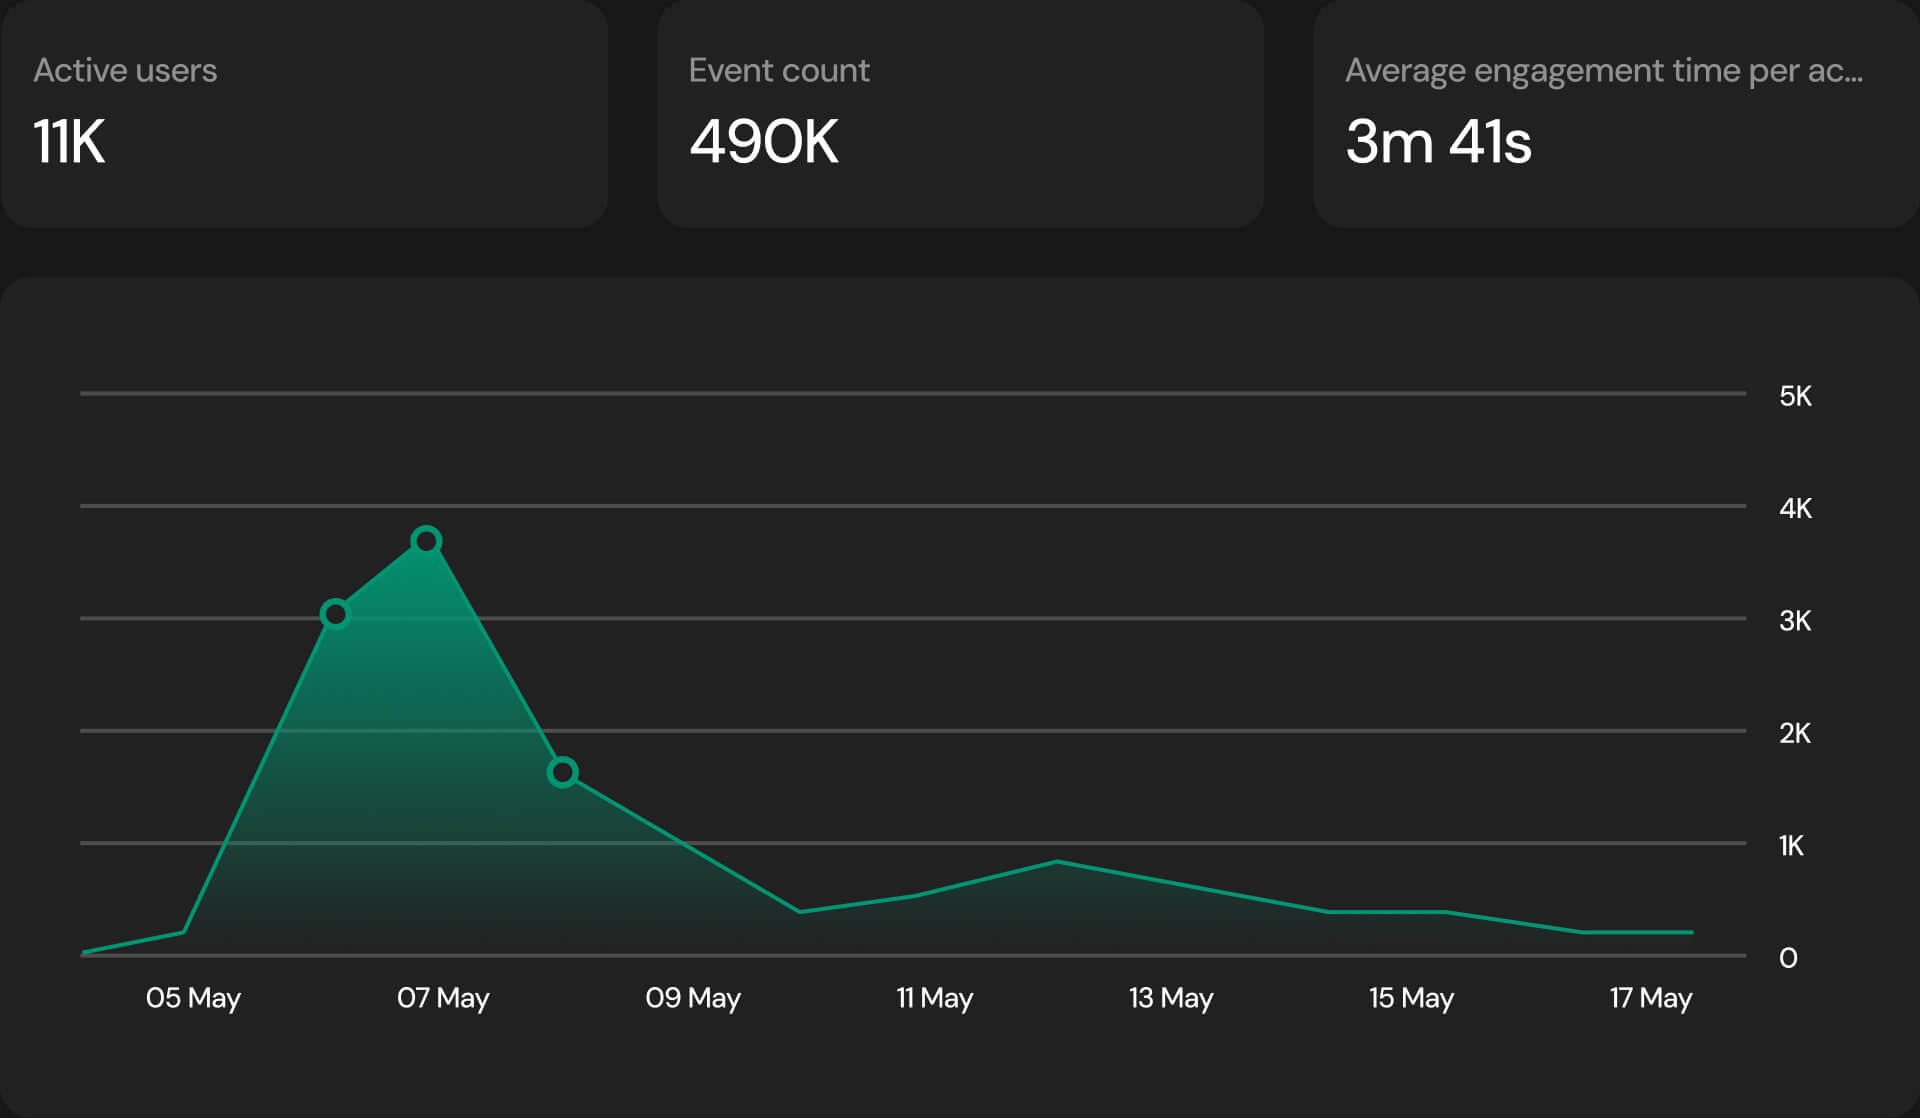Click the peak data point near 07 May
This screenshot has height=1118, width=1920.
426,541
